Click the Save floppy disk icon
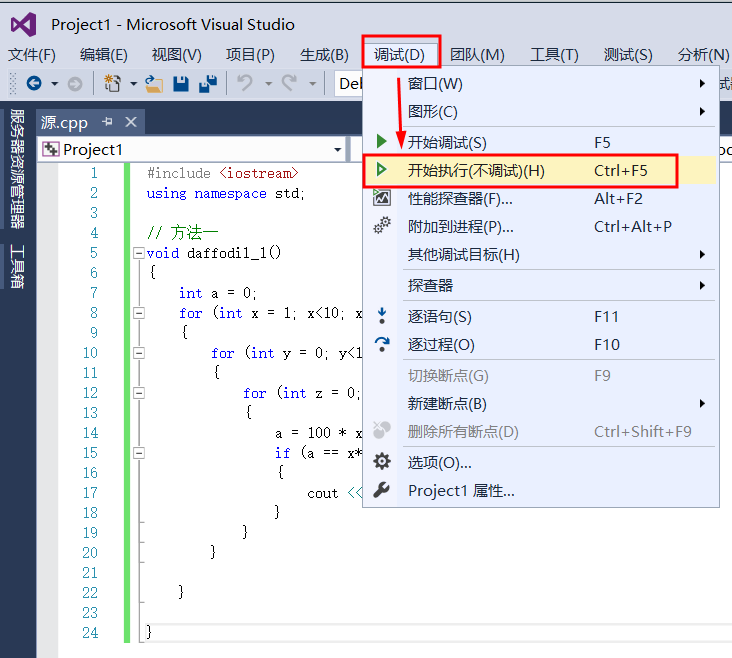 tap(181, 84)
